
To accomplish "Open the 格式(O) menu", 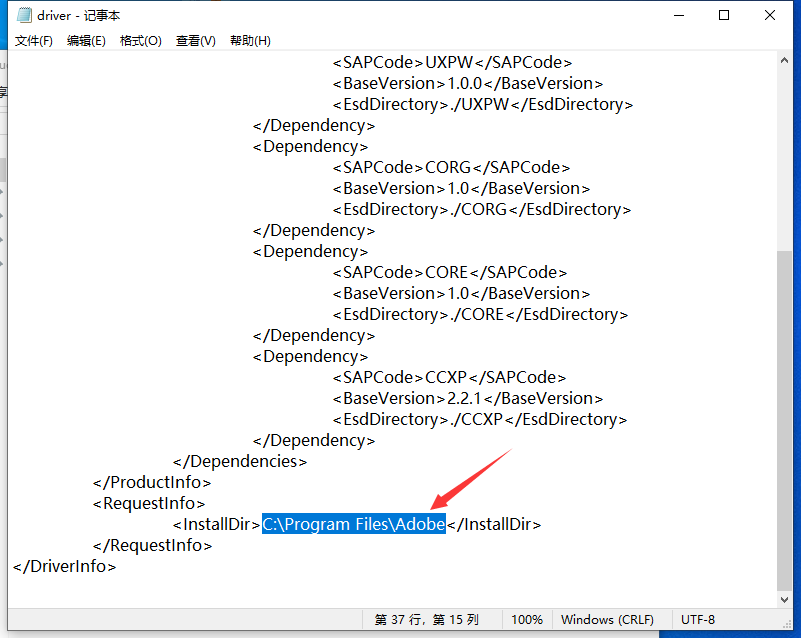I will 140,41.
